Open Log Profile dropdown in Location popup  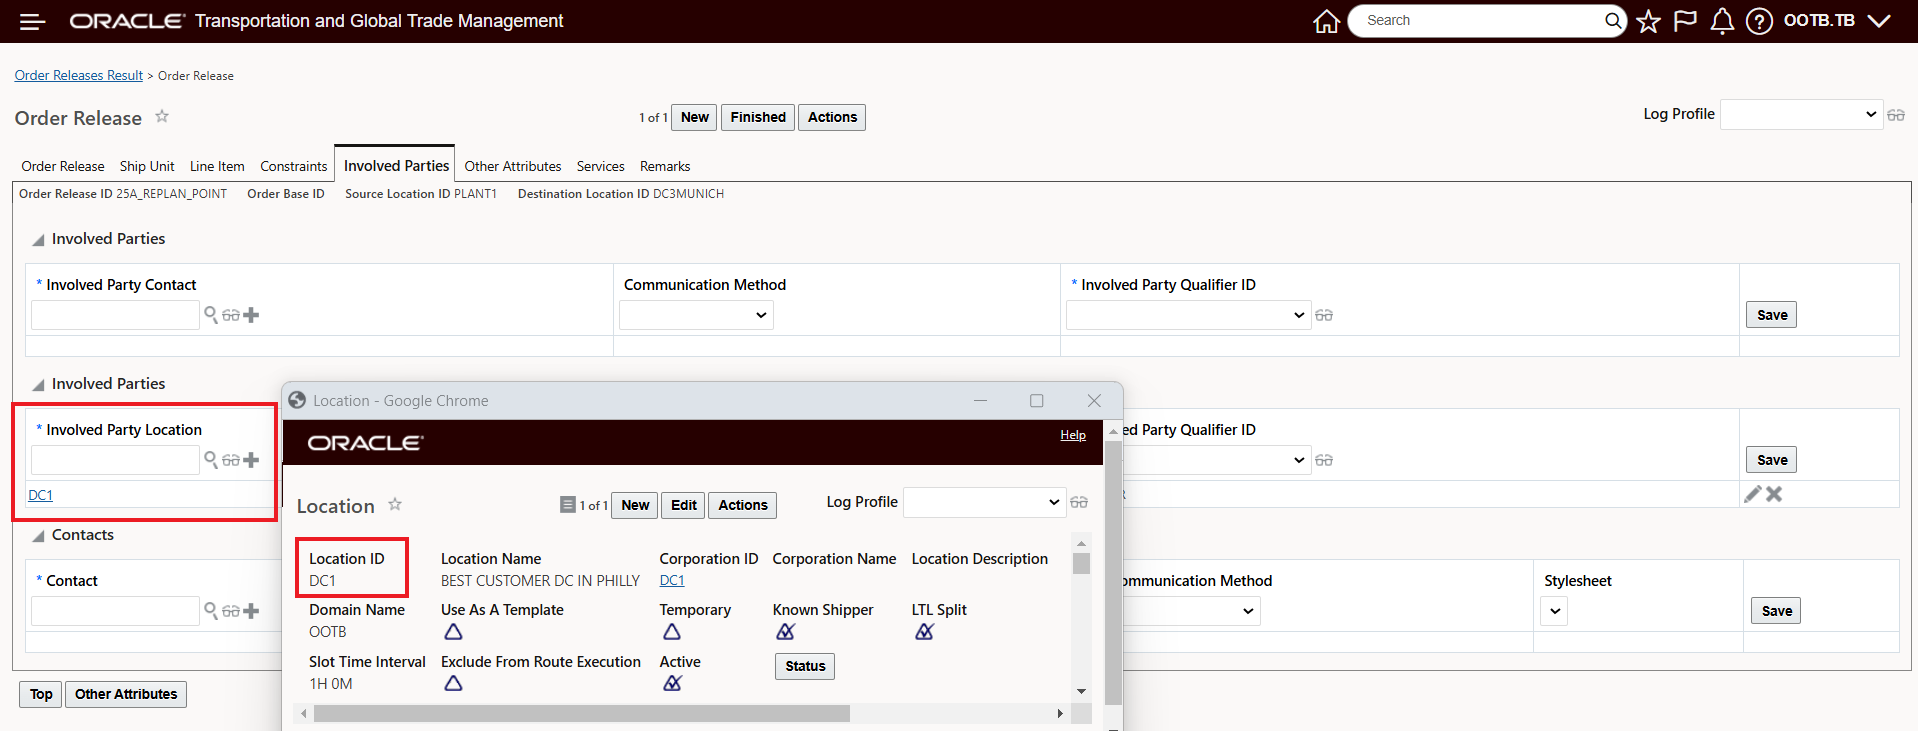(984, 502)
